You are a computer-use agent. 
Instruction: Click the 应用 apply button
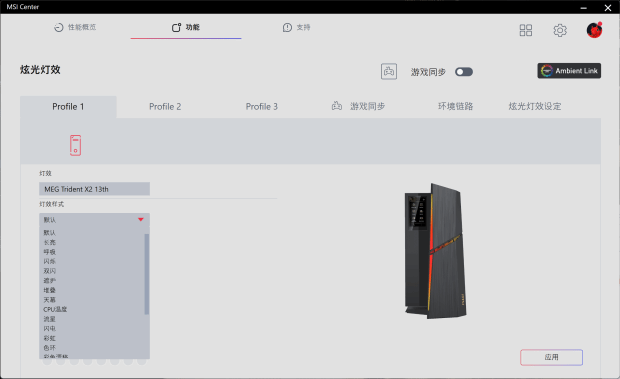pyautogui.click(x=551, y=357)
